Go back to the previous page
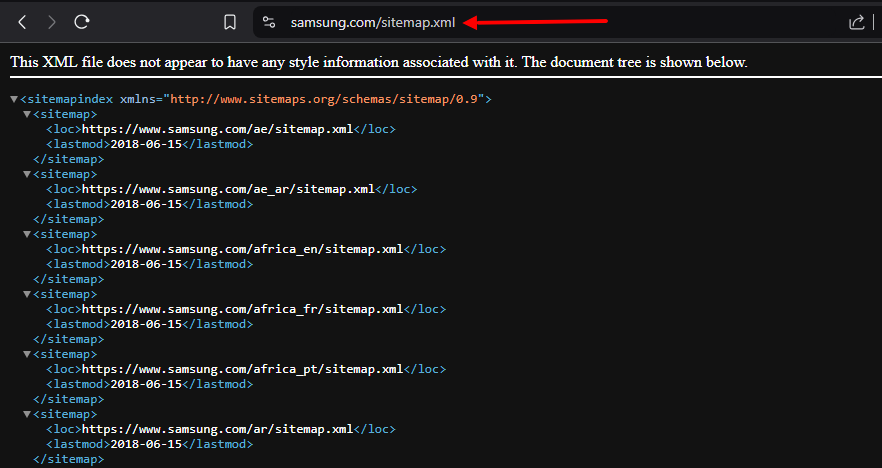This screenshot has height=468, width=882. [x=22, y=22]
